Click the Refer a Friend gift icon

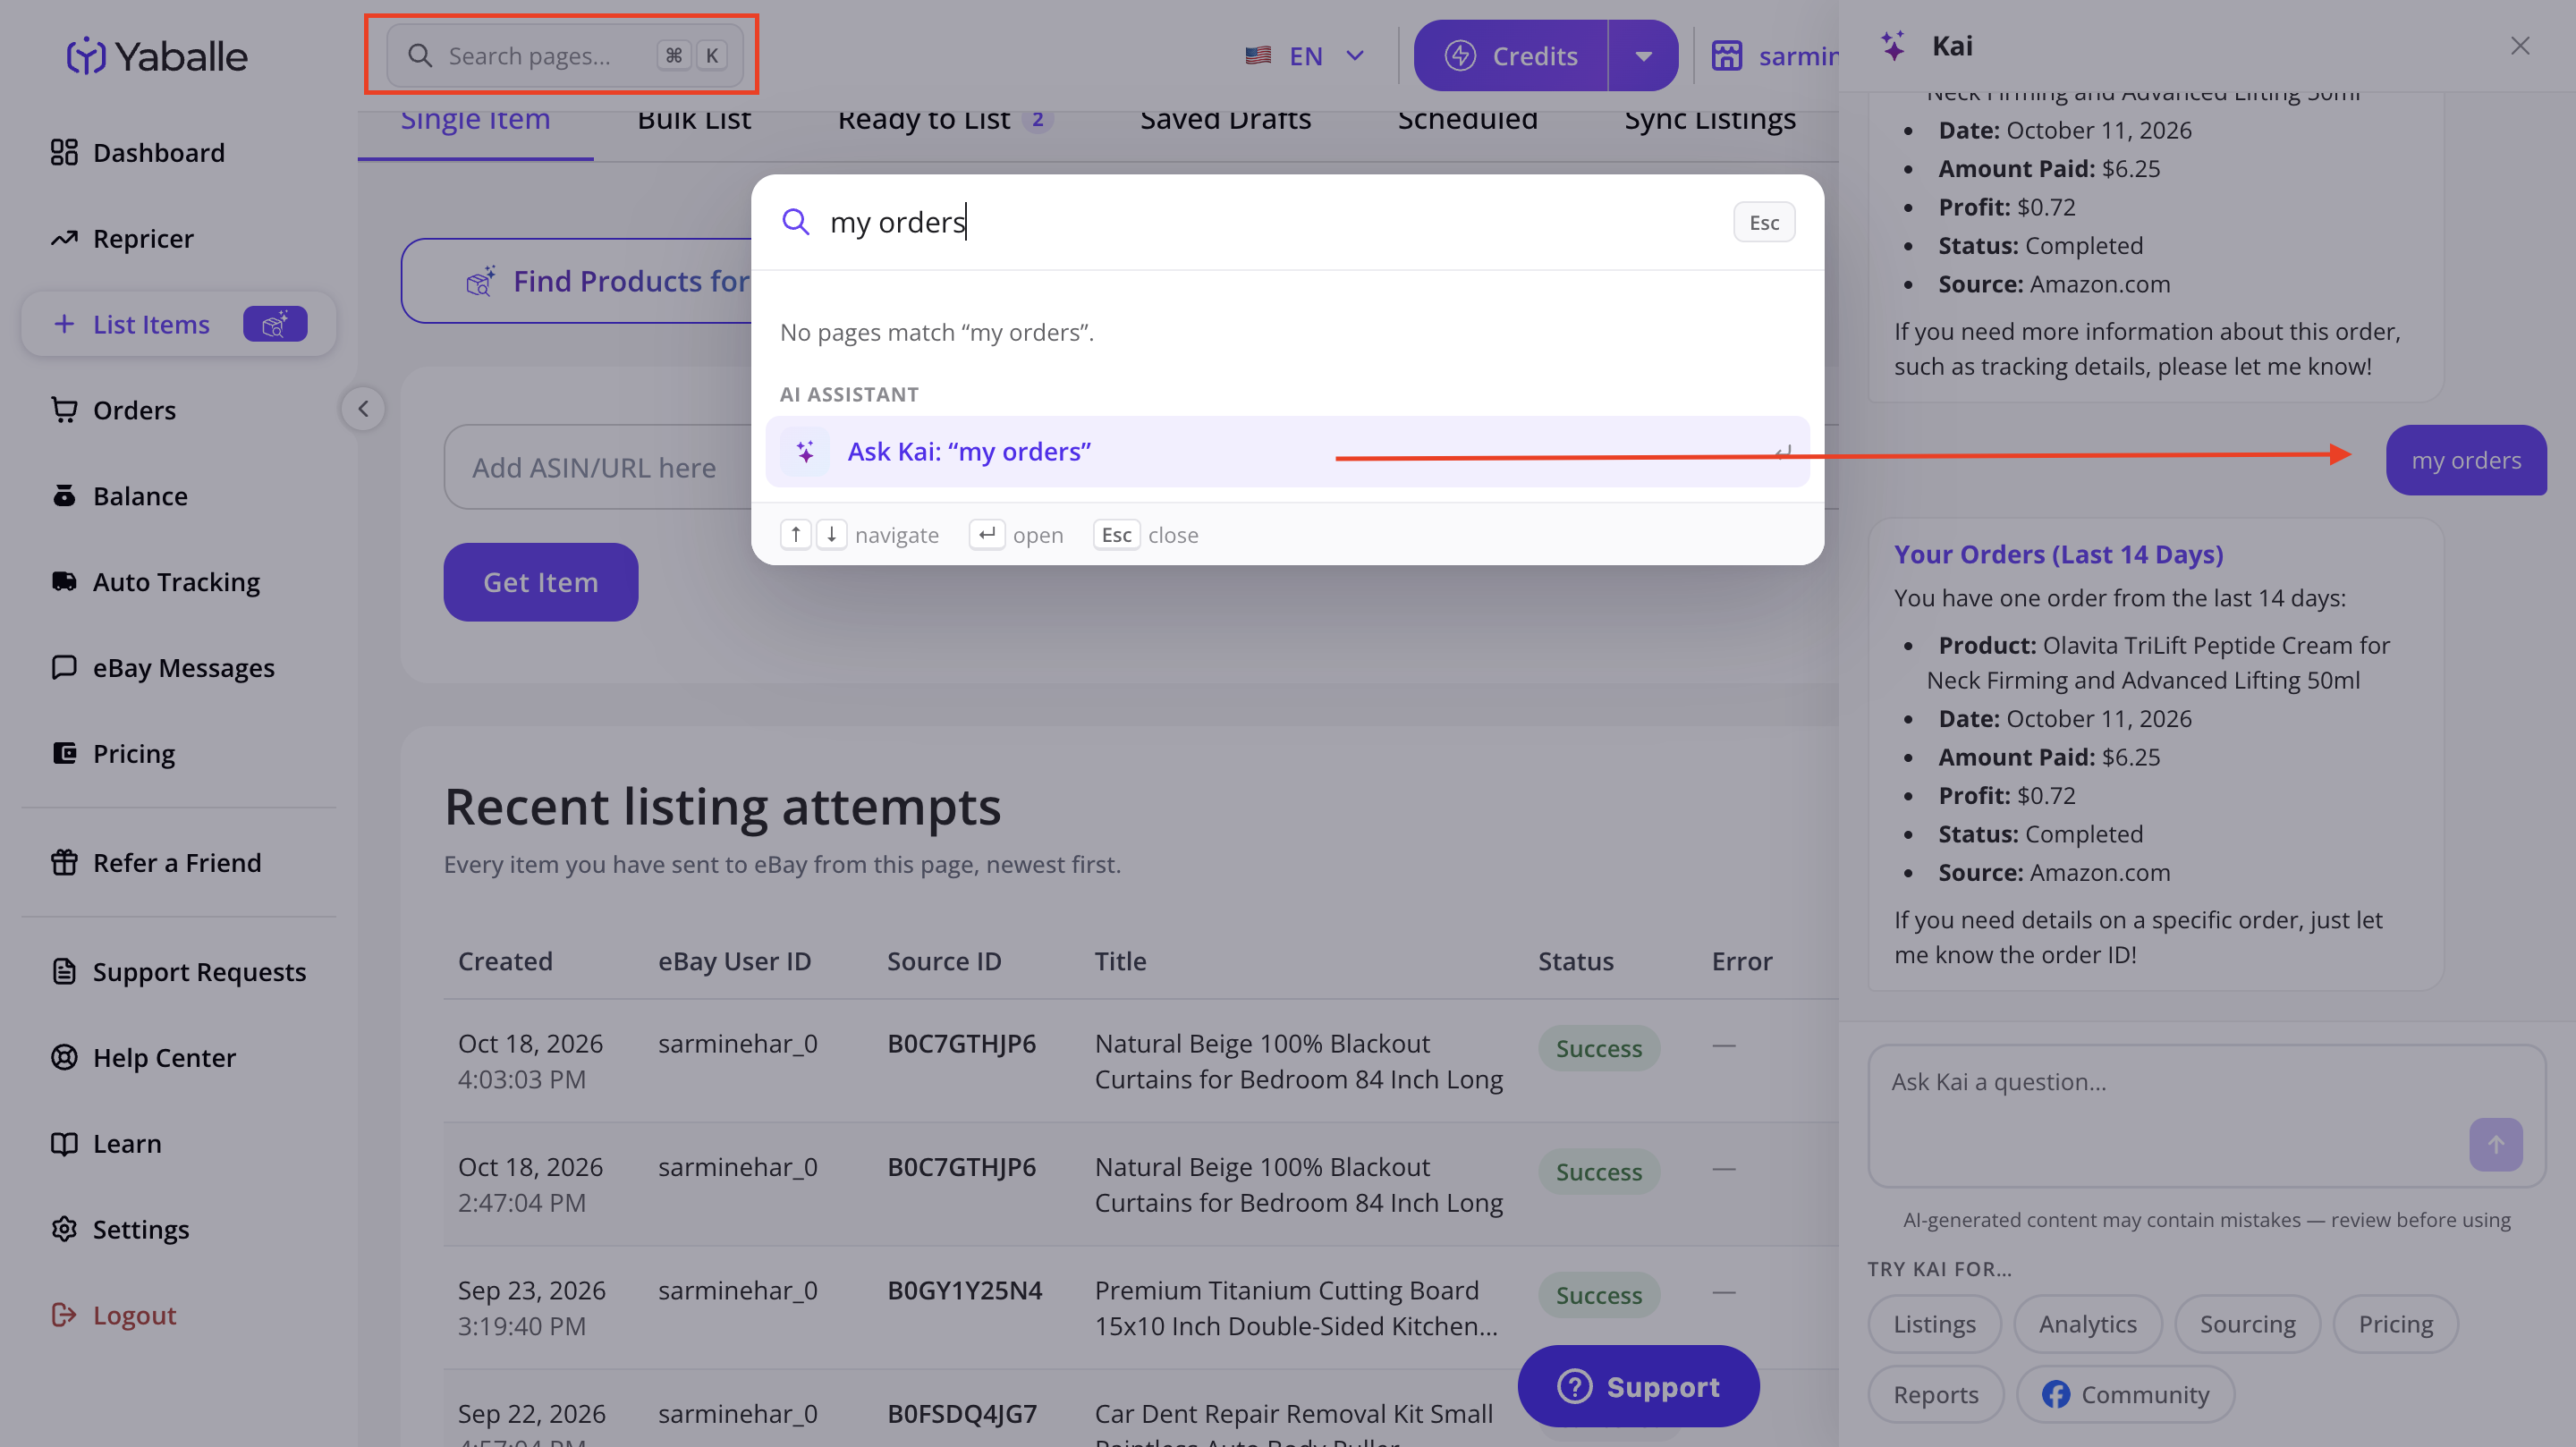point(64,862)
